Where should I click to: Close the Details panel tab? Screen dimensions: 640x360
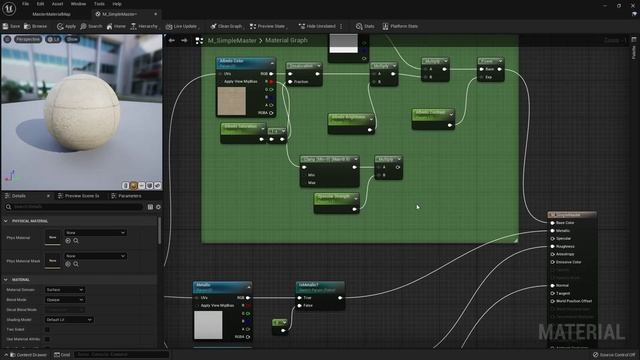click(48, 196)
